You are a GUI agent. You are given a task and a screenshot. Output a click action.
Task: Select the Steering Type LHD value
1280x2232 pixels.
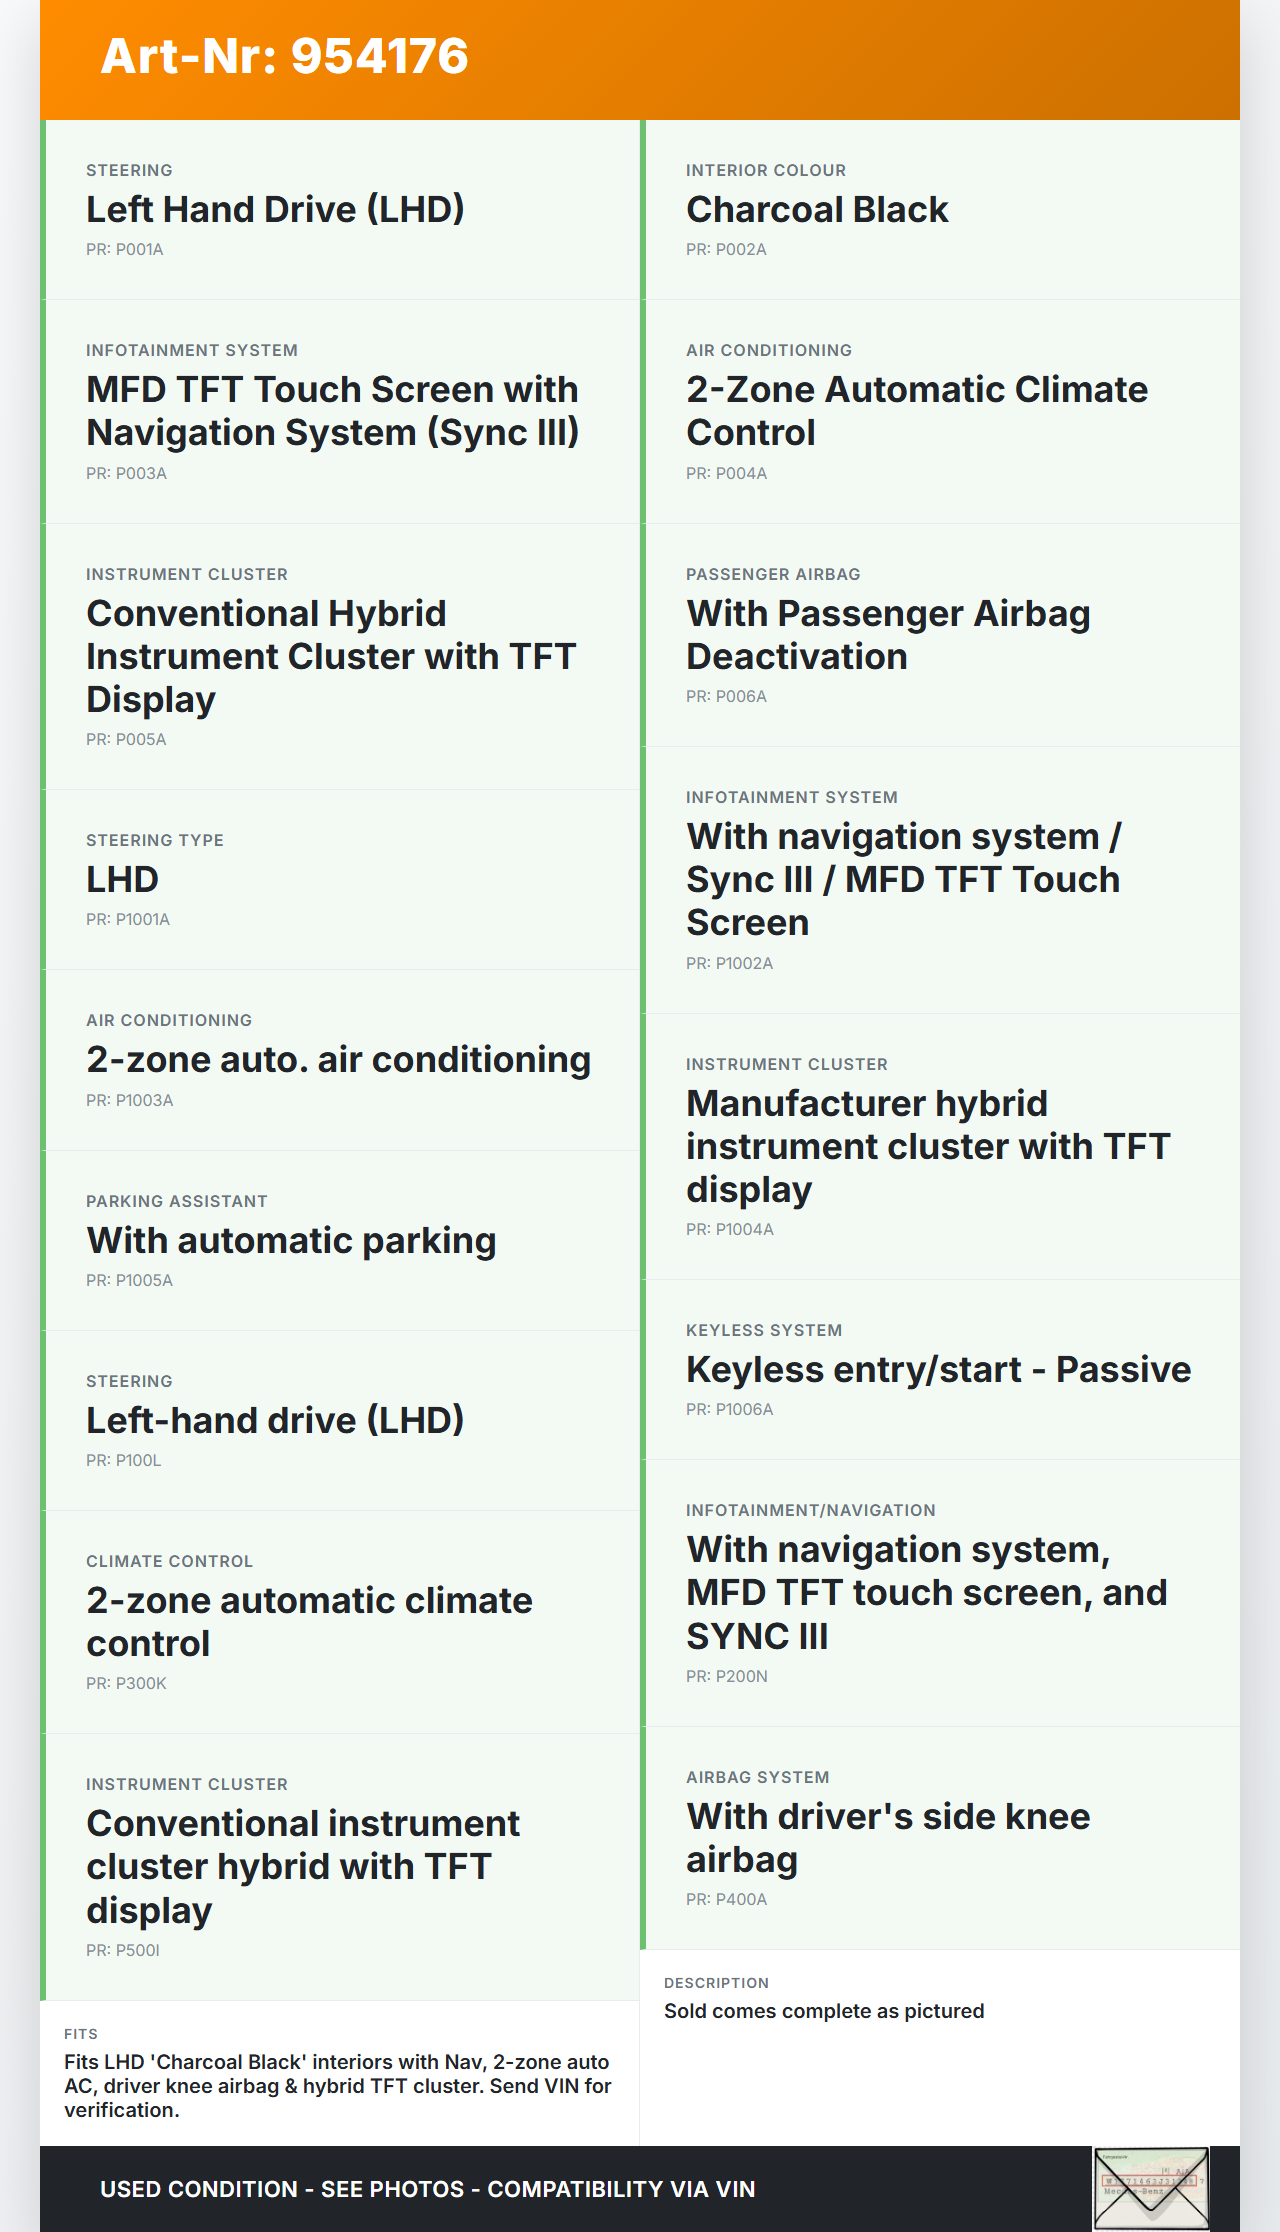point(122,880)
